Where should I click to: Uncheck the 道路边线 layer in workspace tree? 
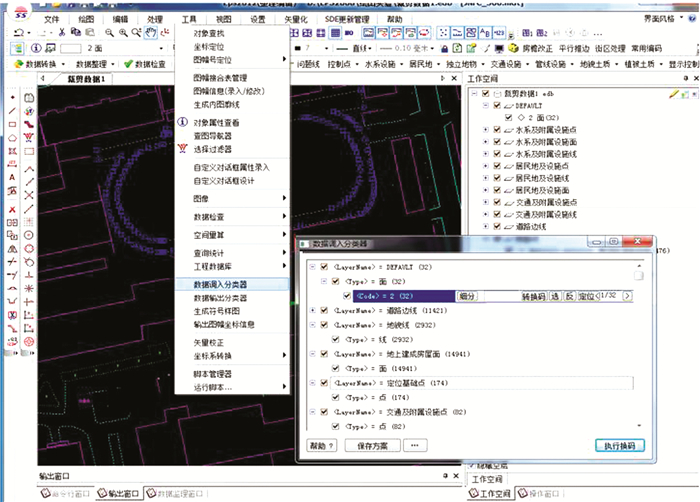pyautogui.click(x=497, y=227)
